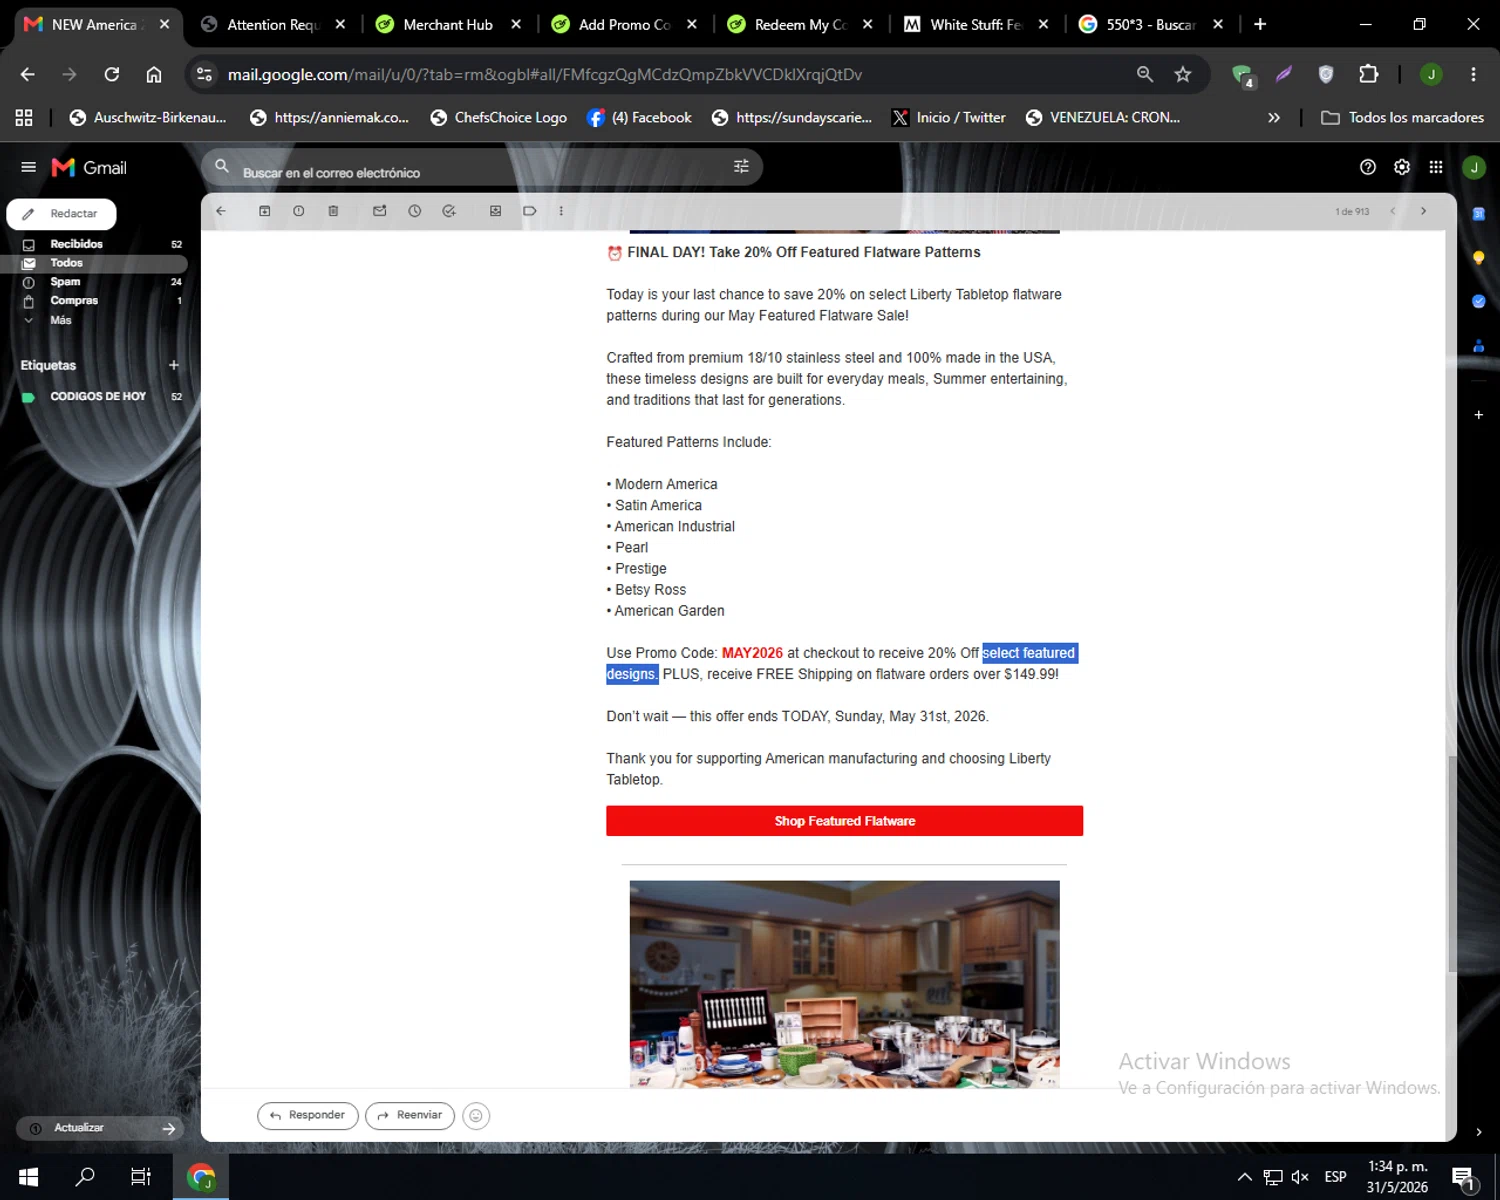Open the Google account avatar in Gmail
Image resolution: width=1500 pixels, height=1200 pixels.
pos(1474,167)
